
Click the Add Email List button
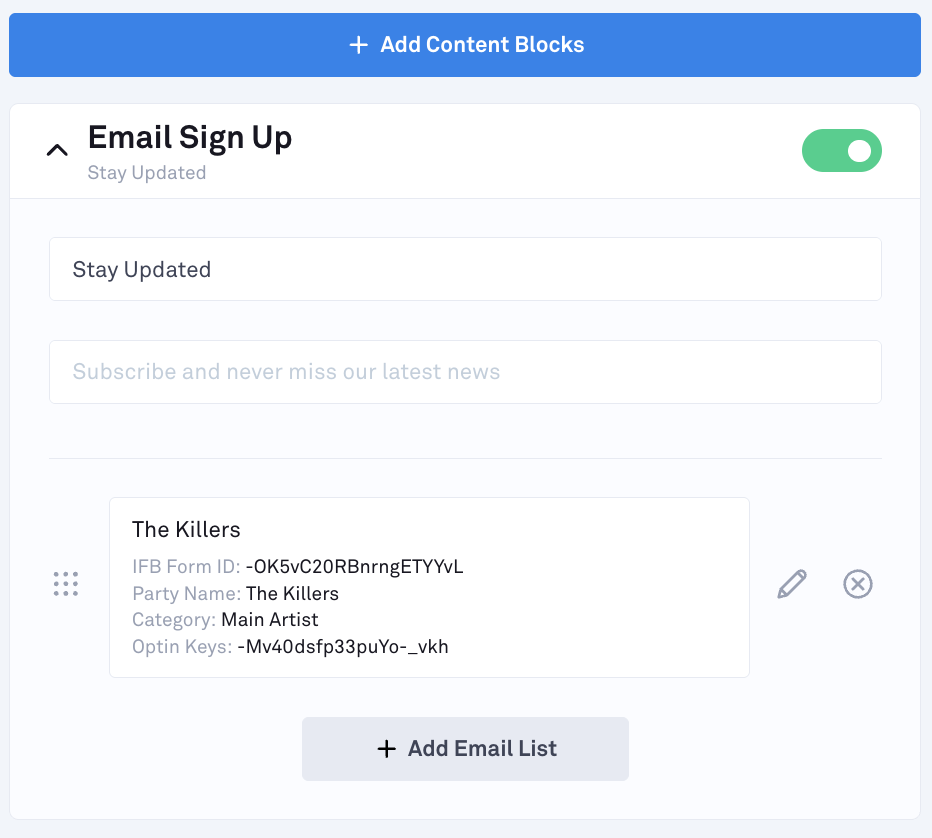[465, 749]
